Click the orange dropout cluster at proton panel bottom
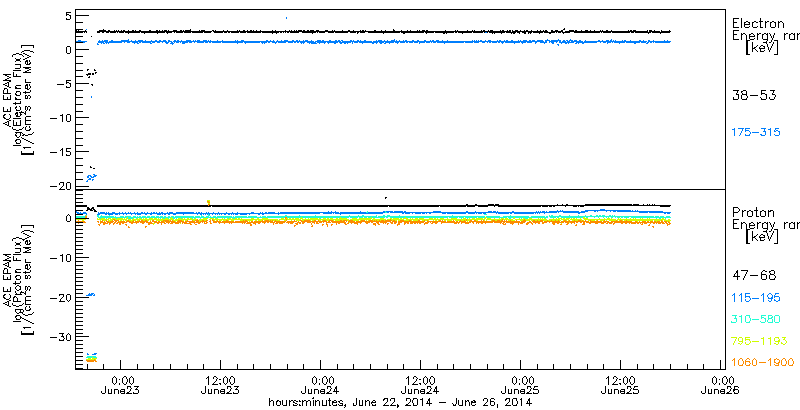This screenshot has height=410, width=800. point(91,360)
